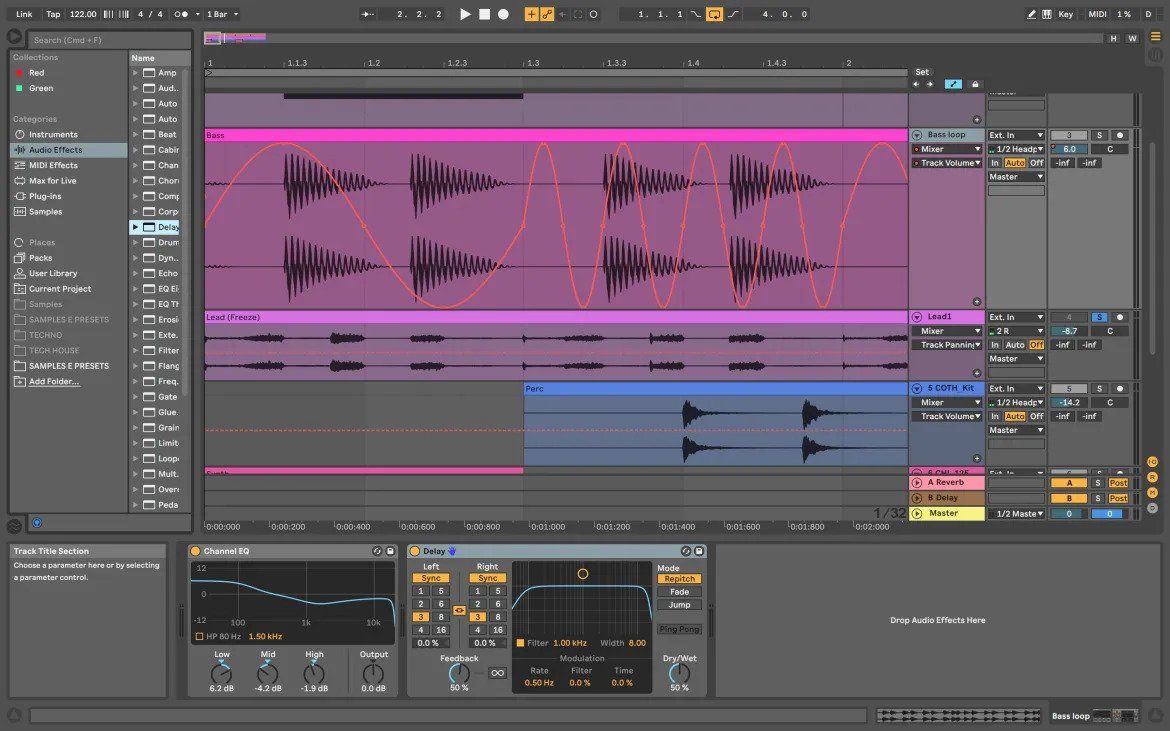Screen dimensions: 1170x731
Task: Click the Delay freeze infinity button
Action: (496, 673)
